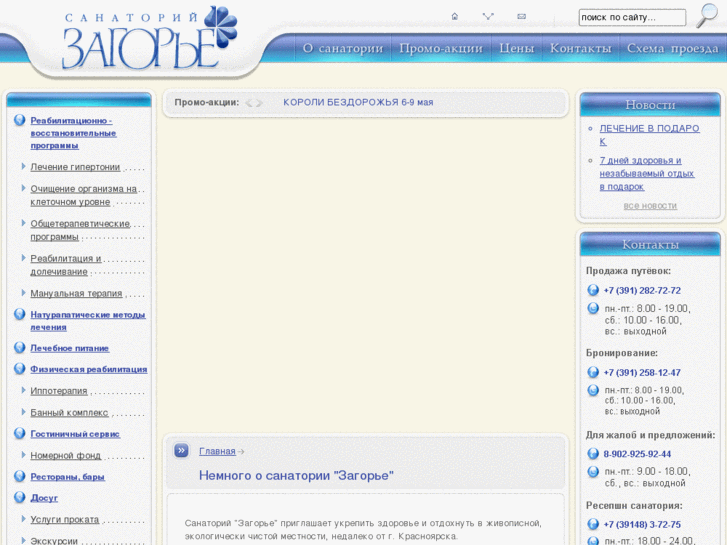Click phone number +7 (39148) 3-72-75
727x545 pixels.
pyautogui.click(x=642, y=525)
